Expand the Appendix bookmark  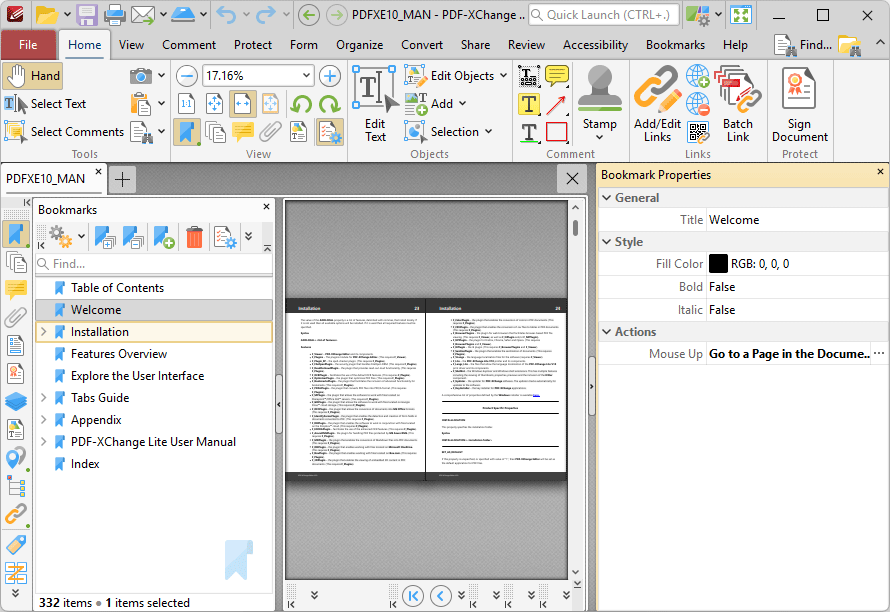(44, 420)
